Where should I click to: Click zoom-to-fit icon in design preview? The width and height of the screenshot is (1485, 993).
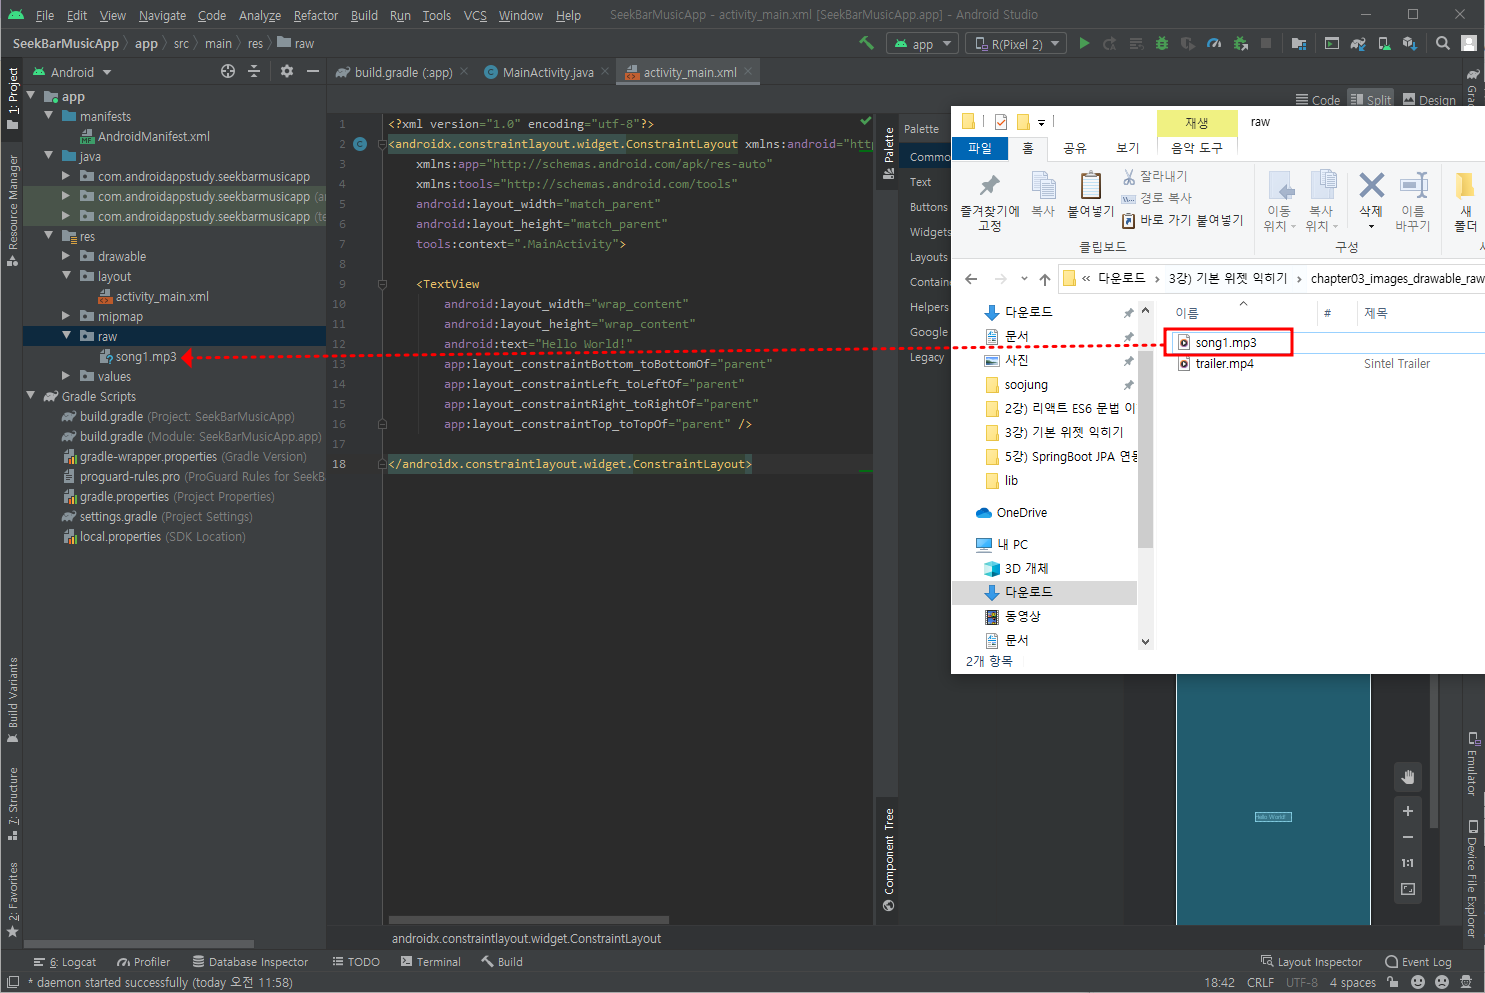point(1408,889)
